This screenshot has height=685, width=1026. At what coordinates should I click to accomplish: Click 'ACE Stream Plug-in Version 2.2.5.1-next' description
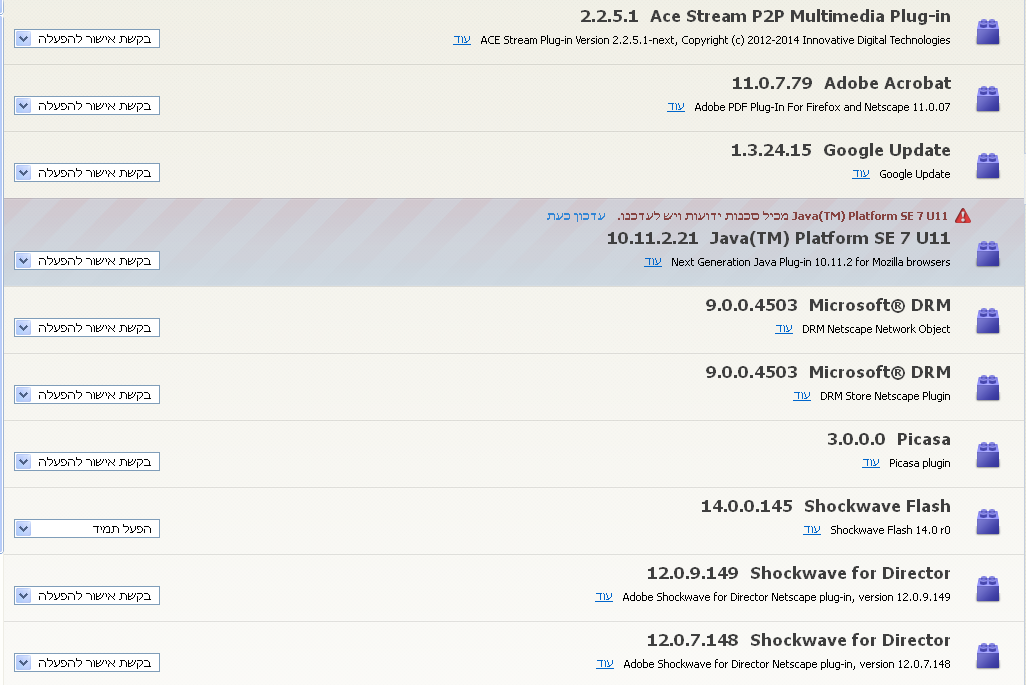[x=715, y=40]
